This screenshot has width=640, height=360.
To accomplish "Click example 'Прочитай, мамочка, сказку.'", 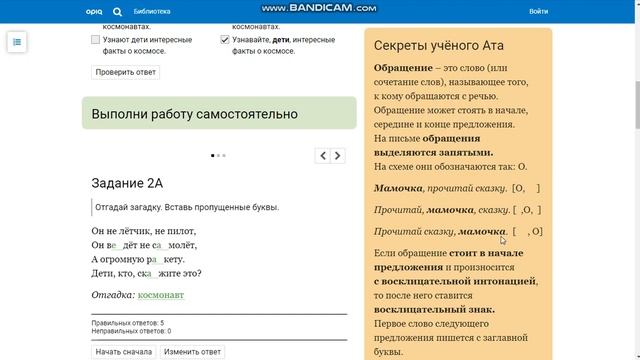I will [x=442, y=210].
